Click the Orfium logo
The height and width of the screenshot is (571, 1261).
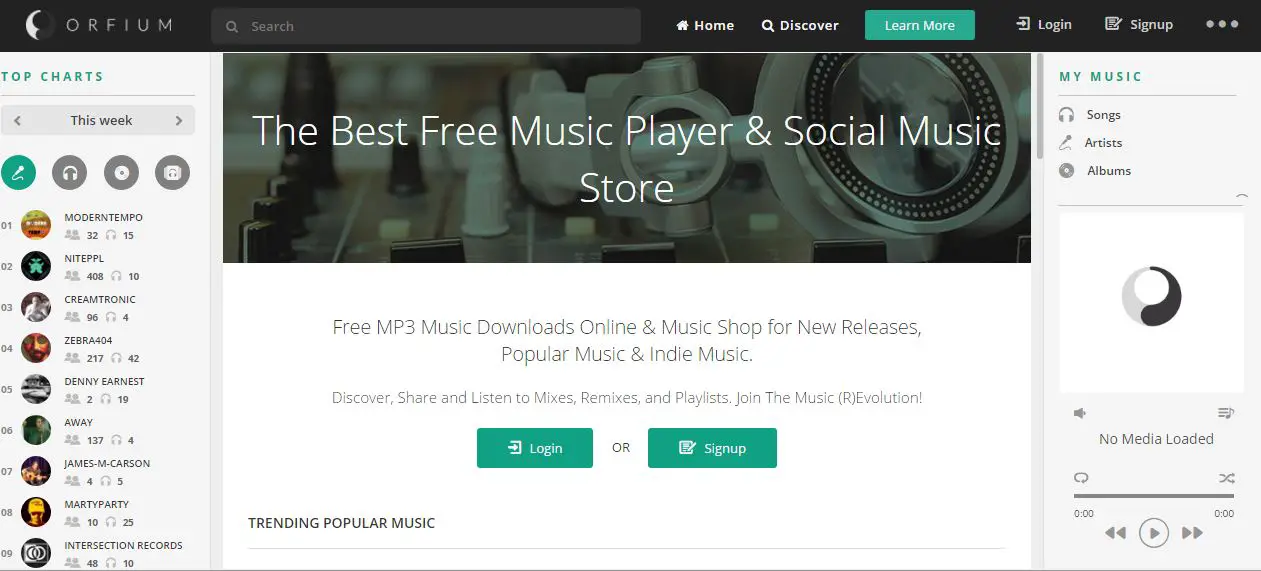coord(98,25)
